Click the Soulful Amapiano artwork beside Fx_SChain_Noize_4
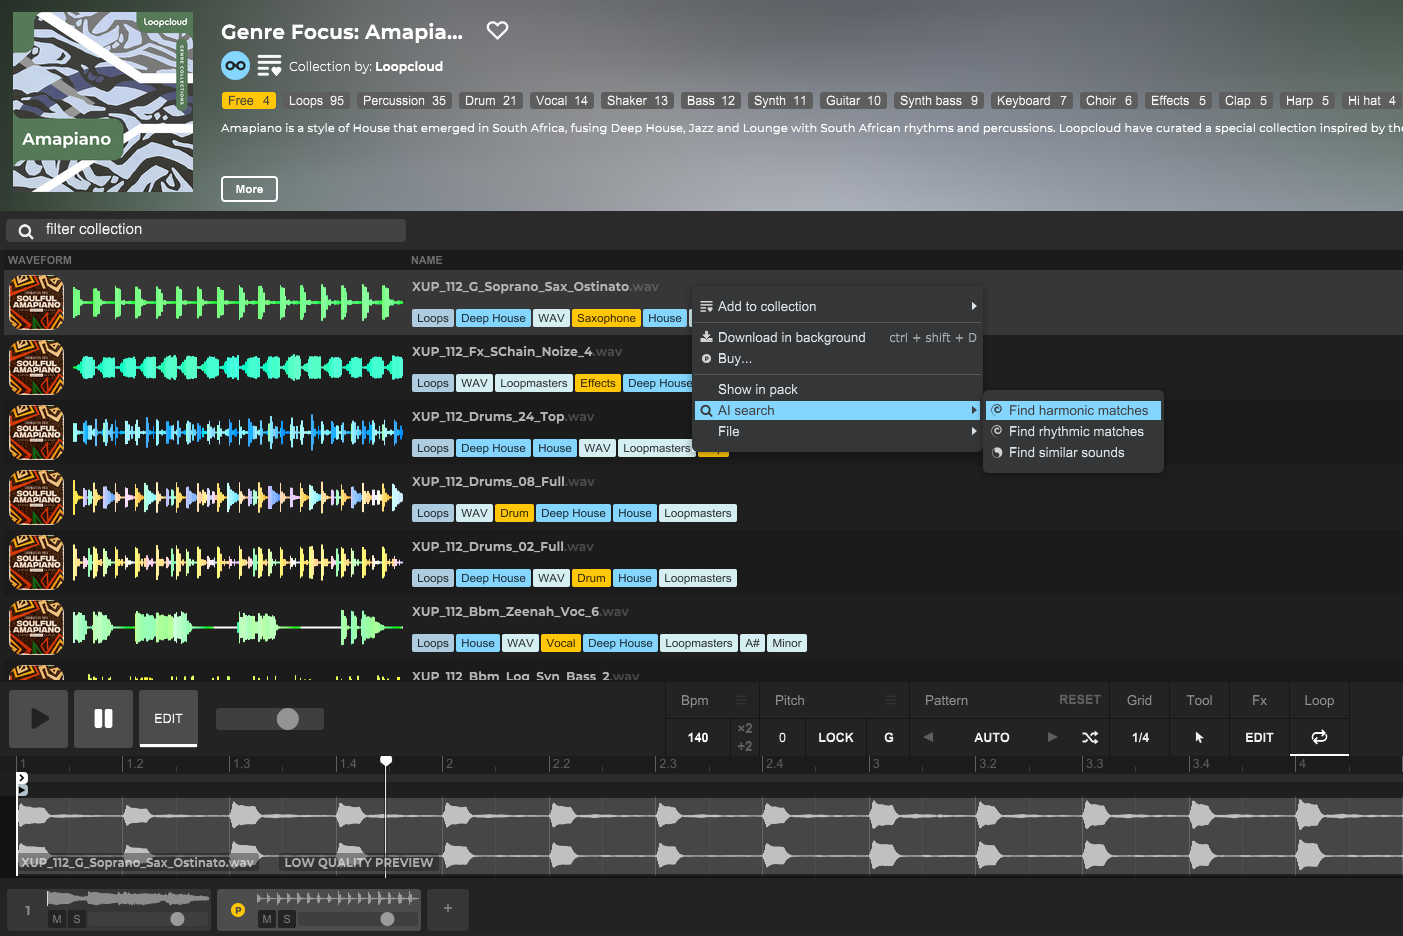 (x=37, y=367)
